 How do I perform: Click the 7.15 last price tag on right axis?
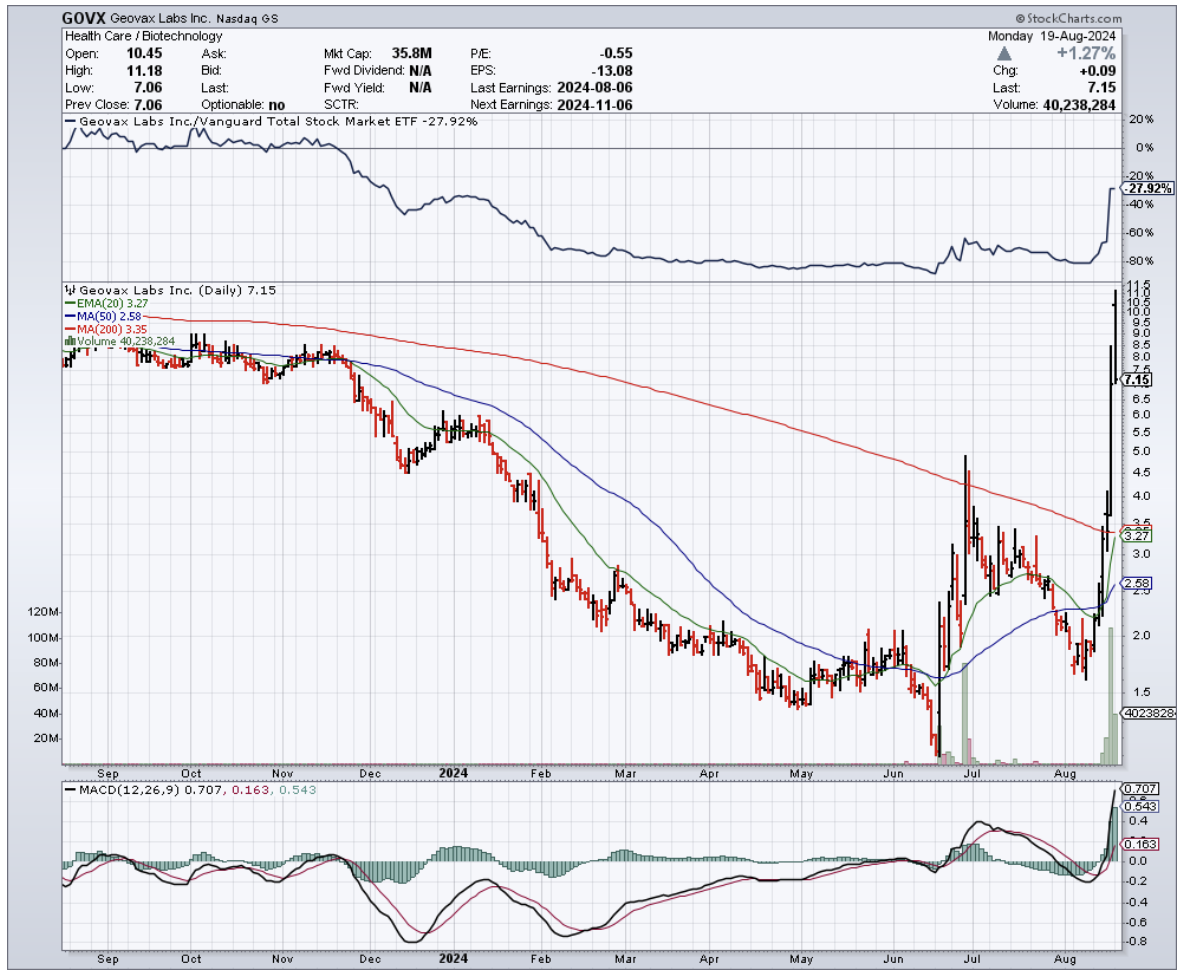tap(1137, 380)
